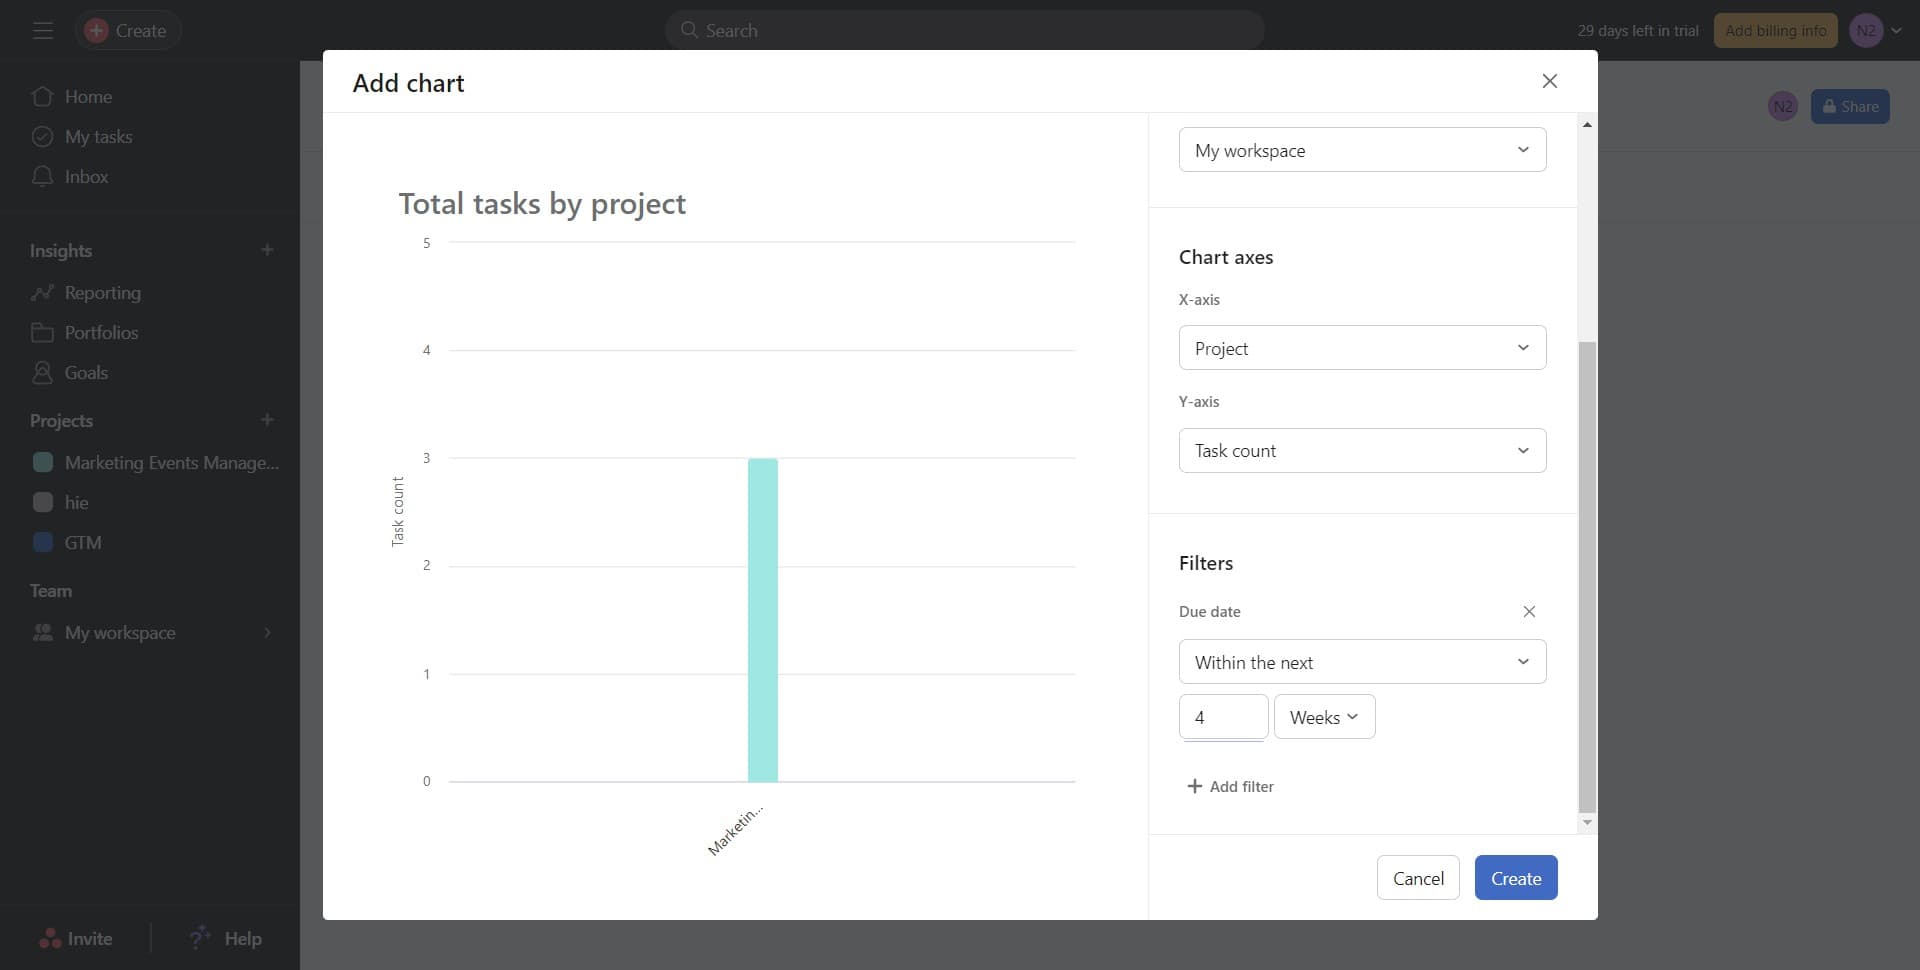Viewport: 1920px width, 970px height.
Task: Select My workspace source dropdown
Action: pyautogui.click(x=1361, y=150)
